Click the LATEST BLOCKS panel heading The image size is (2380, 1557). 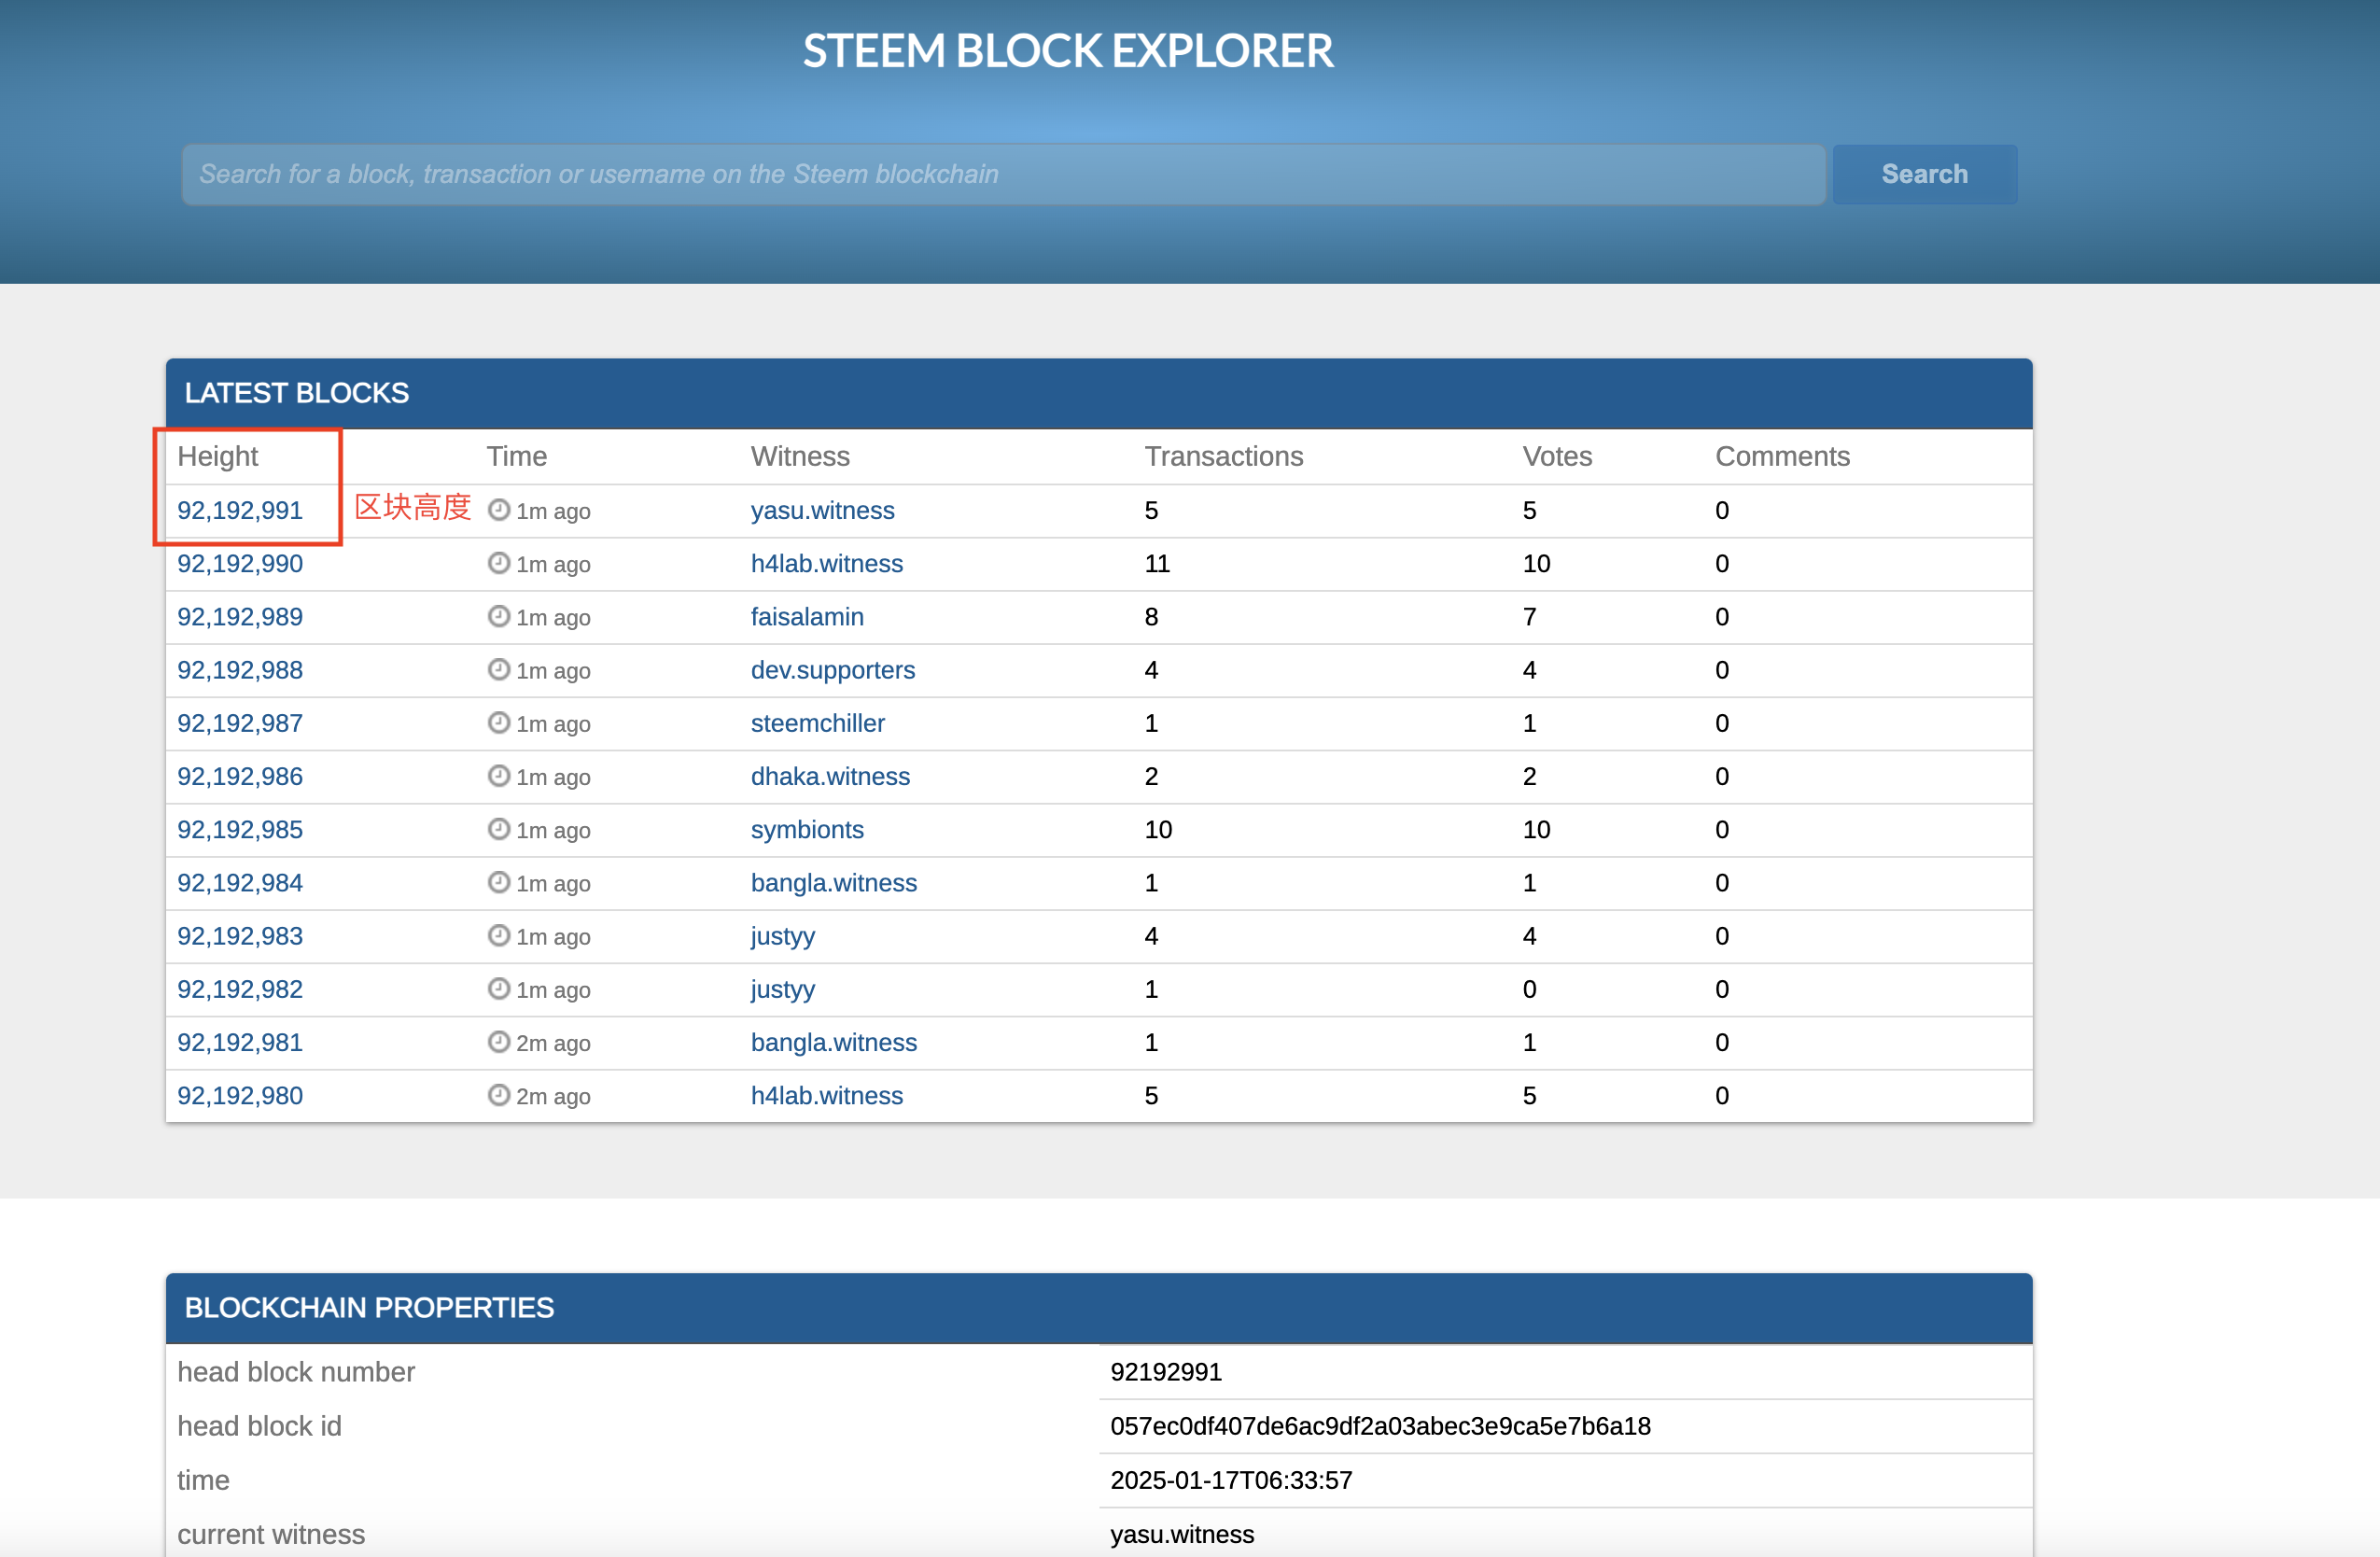pos(297,393)
